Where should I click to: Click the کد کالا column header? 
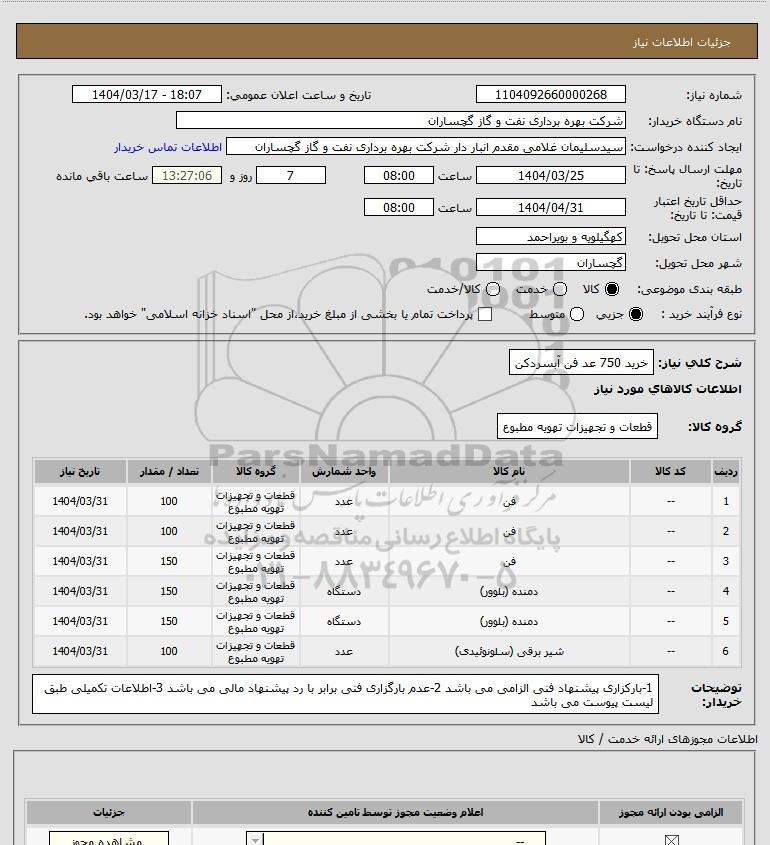pos(670,471)
